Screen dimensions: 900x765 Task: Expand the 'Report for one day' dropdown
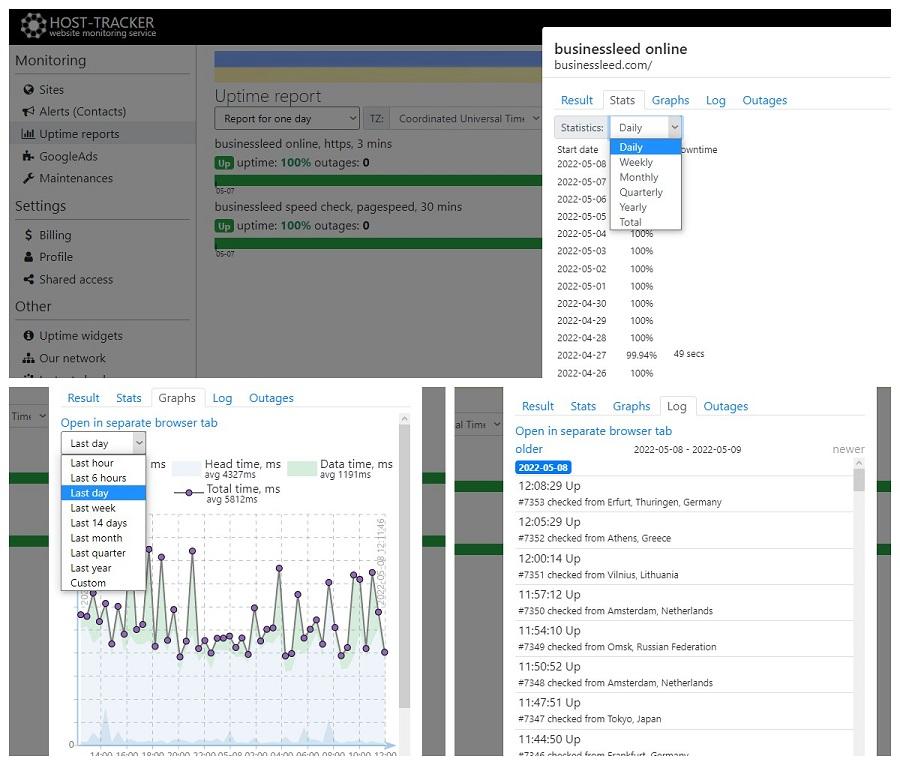tap(287, 119)
